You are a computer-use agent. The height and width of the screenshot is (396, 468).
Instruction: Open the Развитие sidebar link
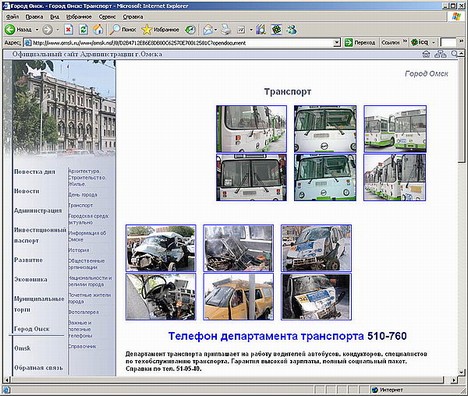click(x=28, y=260)
